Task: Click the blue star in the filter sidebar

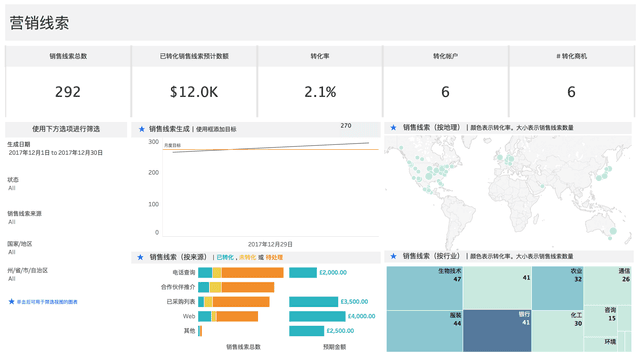Action: (11, 301)
